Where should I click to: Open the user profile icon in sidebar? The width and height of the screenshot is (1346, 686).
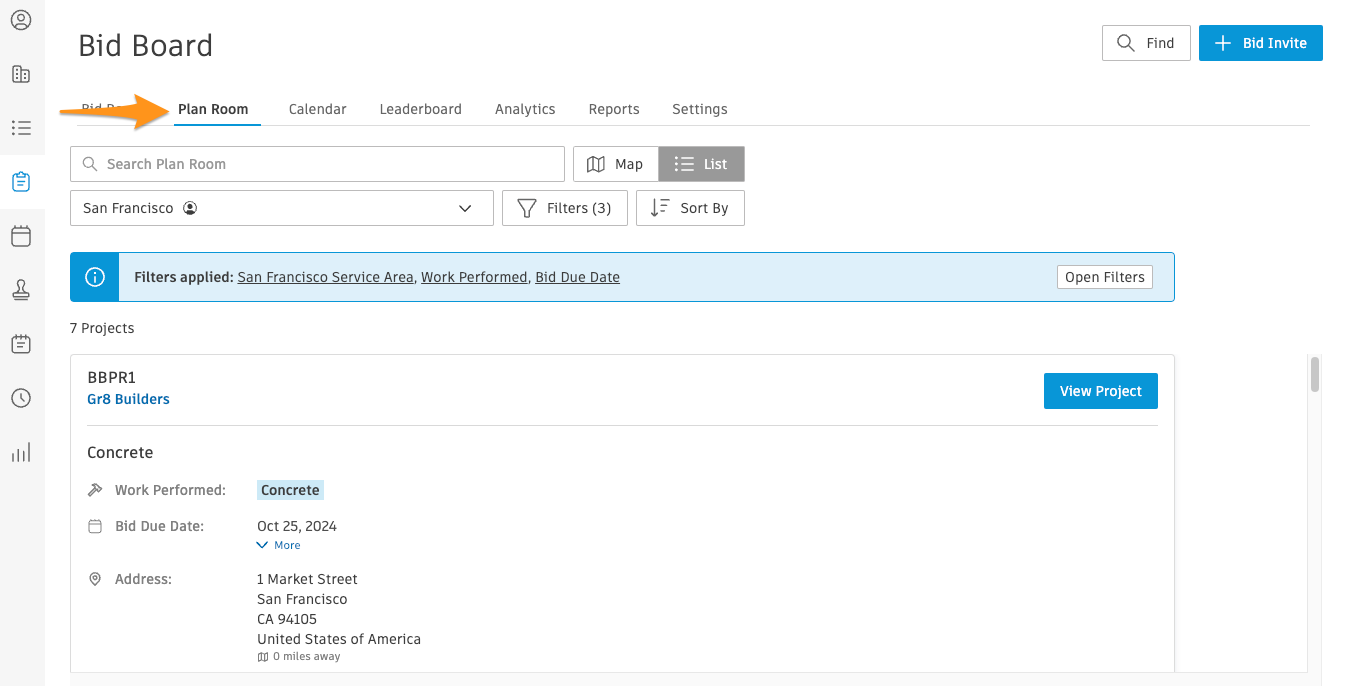[x=21, y=19]
